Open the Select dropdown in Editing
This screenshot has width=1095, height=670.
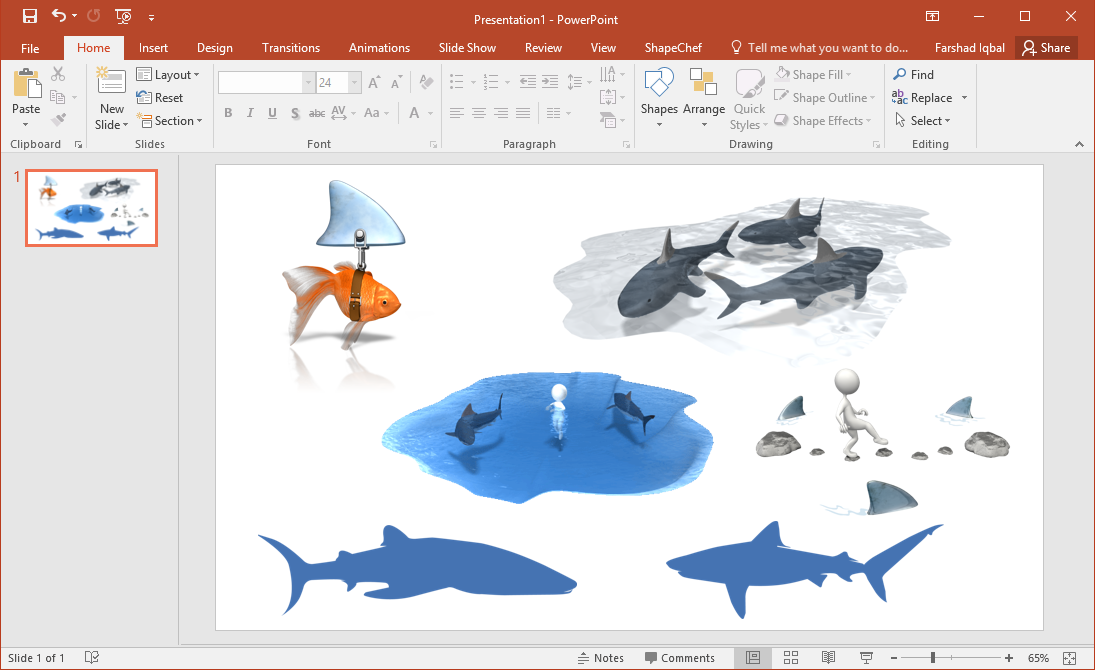click(x=923, y=121)
